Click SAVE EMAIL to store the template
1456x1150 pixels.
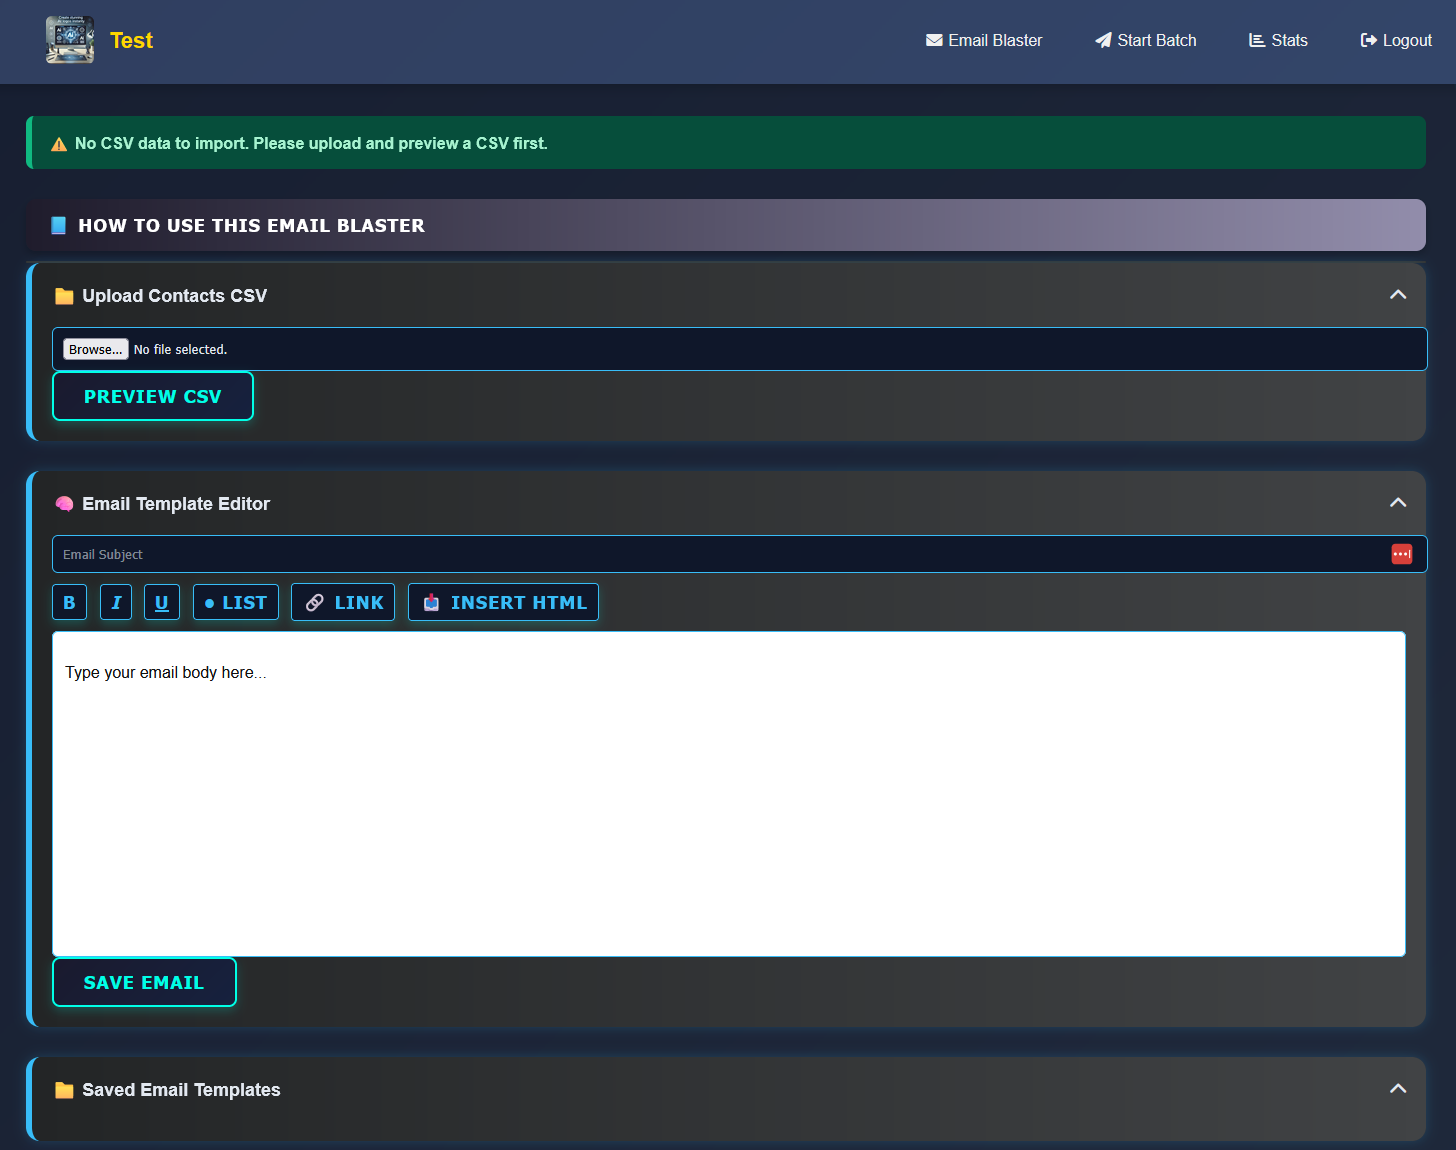[x=144, y=982]
